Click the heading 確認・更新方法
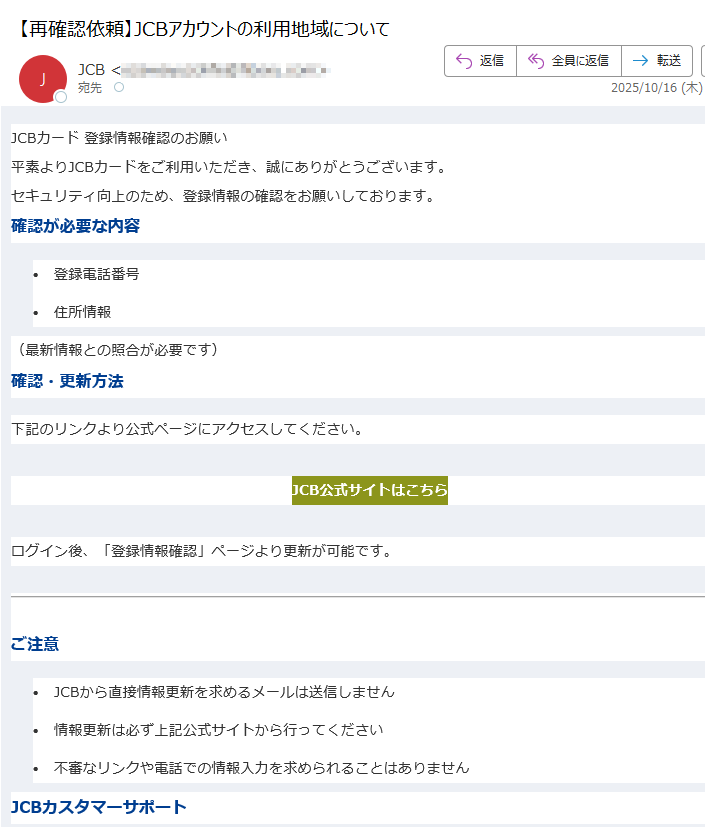Screen dimensions: 705x827 pyautogui.click(x=67, y=381)
